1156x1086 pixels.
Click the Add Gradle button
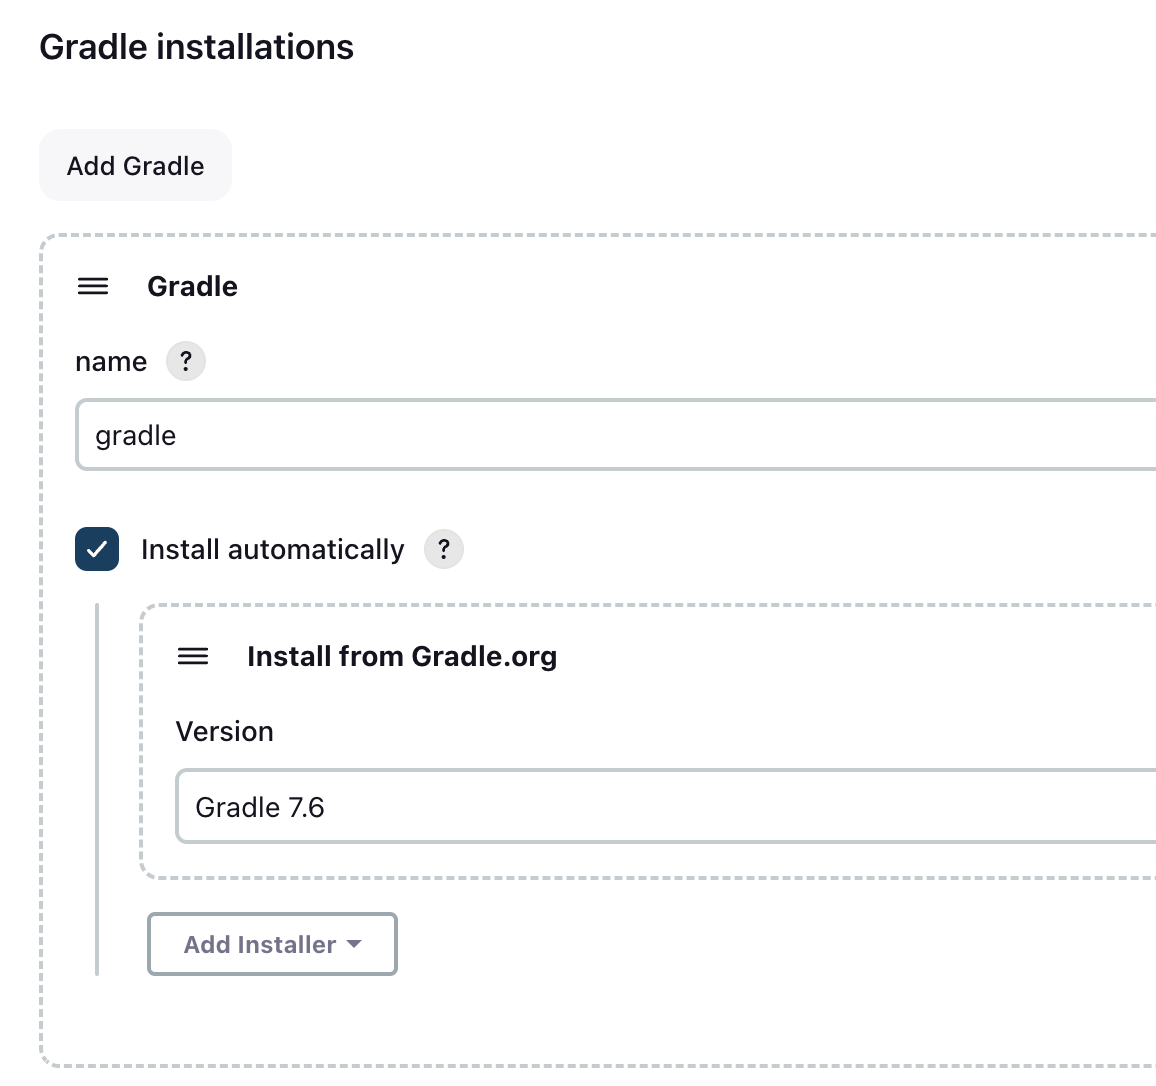(135, 165)
